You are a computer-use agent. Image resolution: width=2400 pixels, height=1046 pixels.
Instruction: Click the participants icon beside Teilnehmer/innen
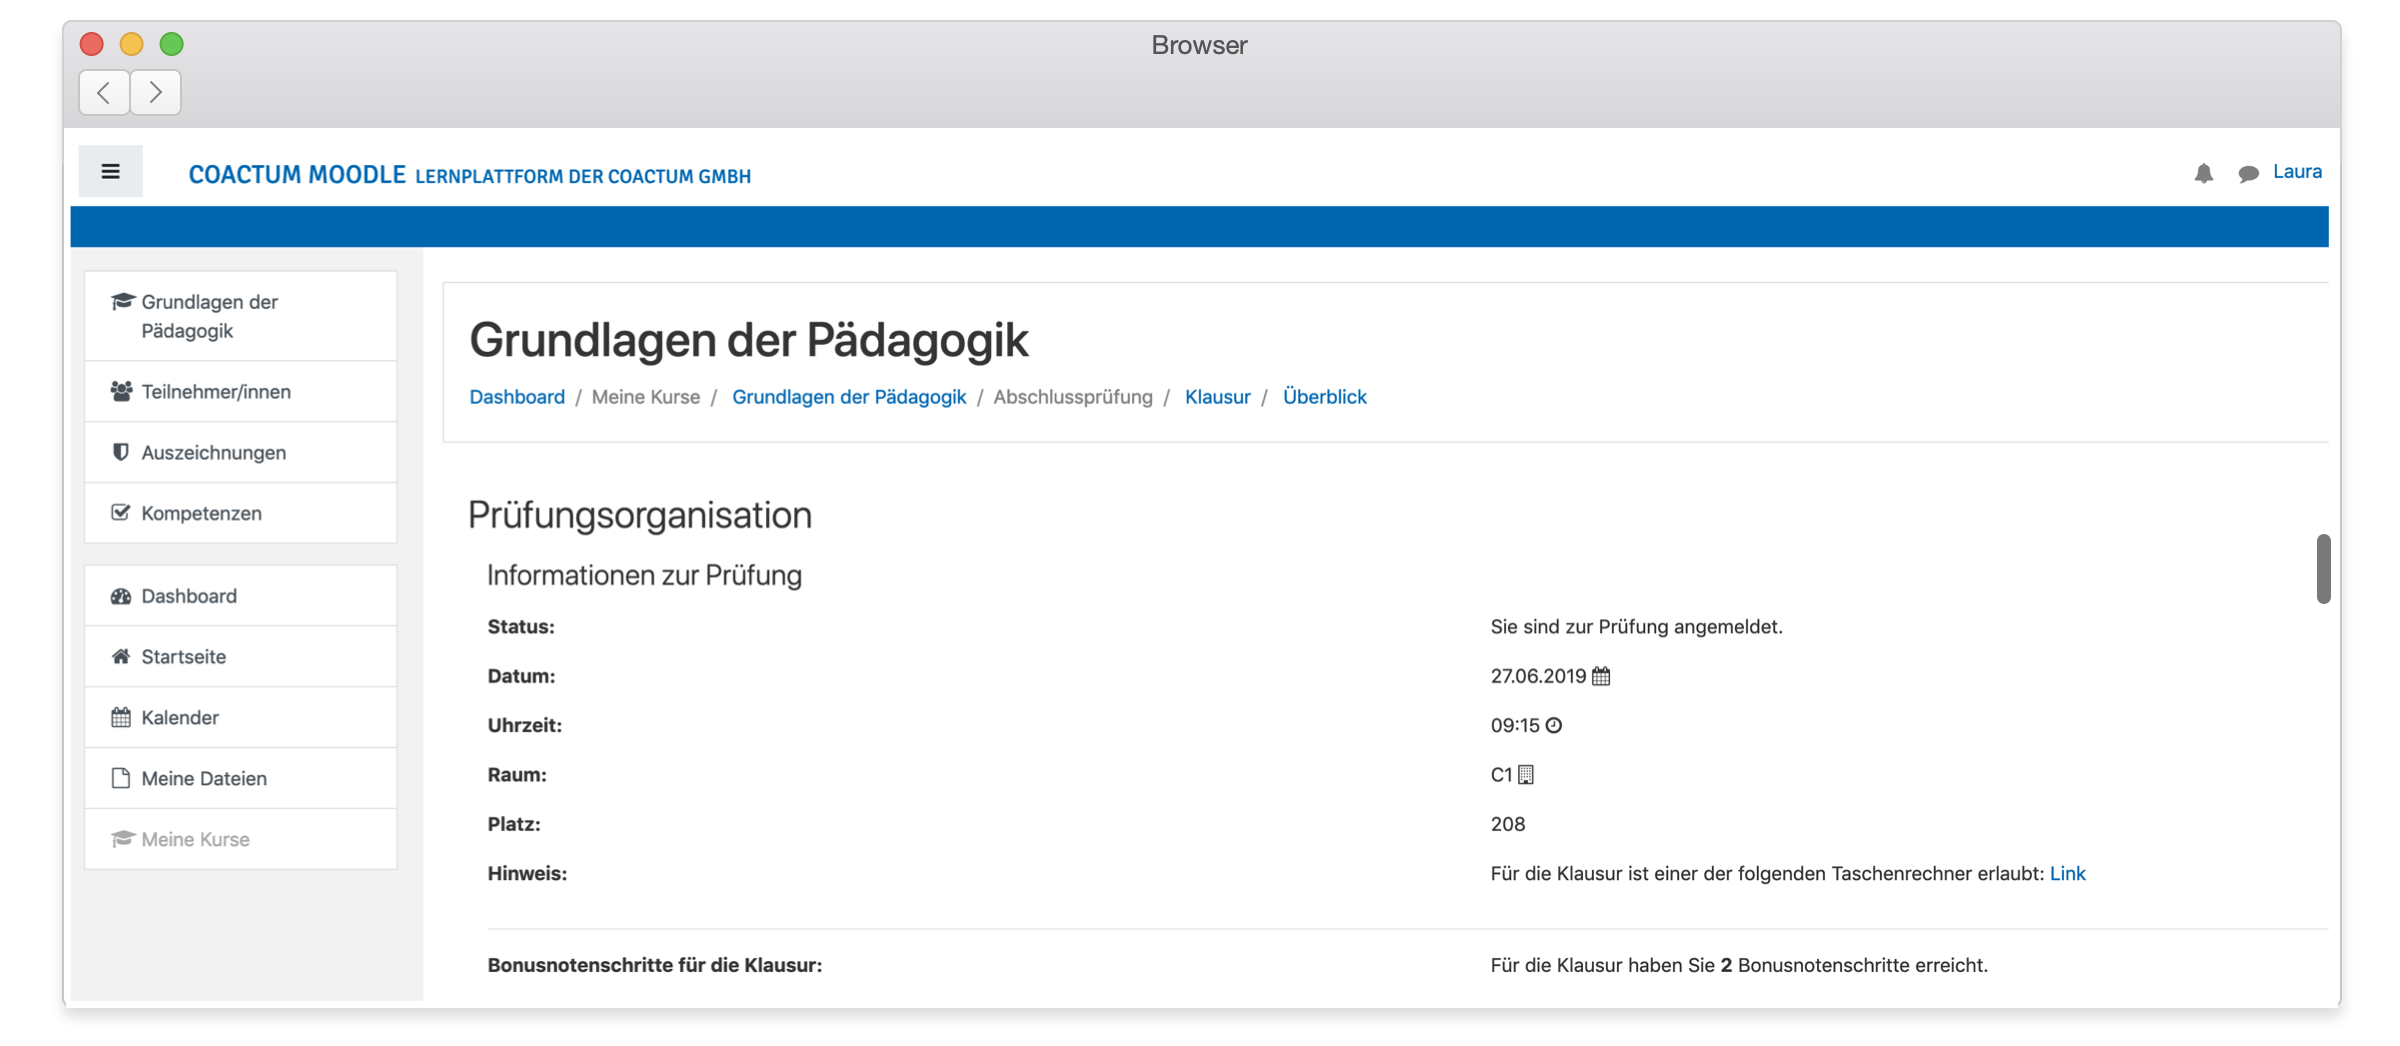[x=120, y=391]
